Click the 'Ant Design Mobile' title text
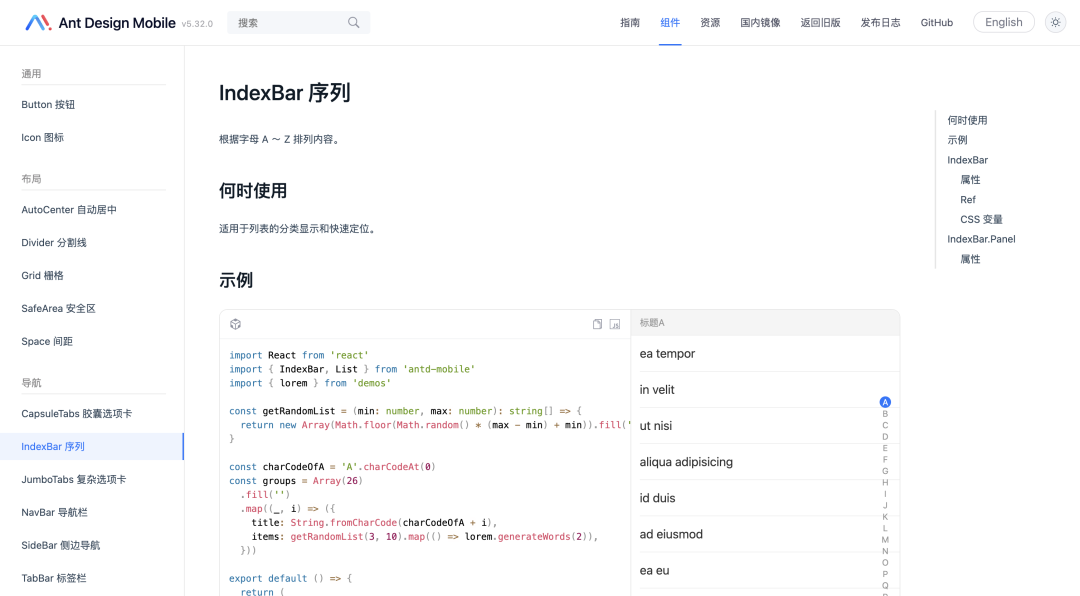This screenshot has height=596, width=1080. tap(117, 23)
